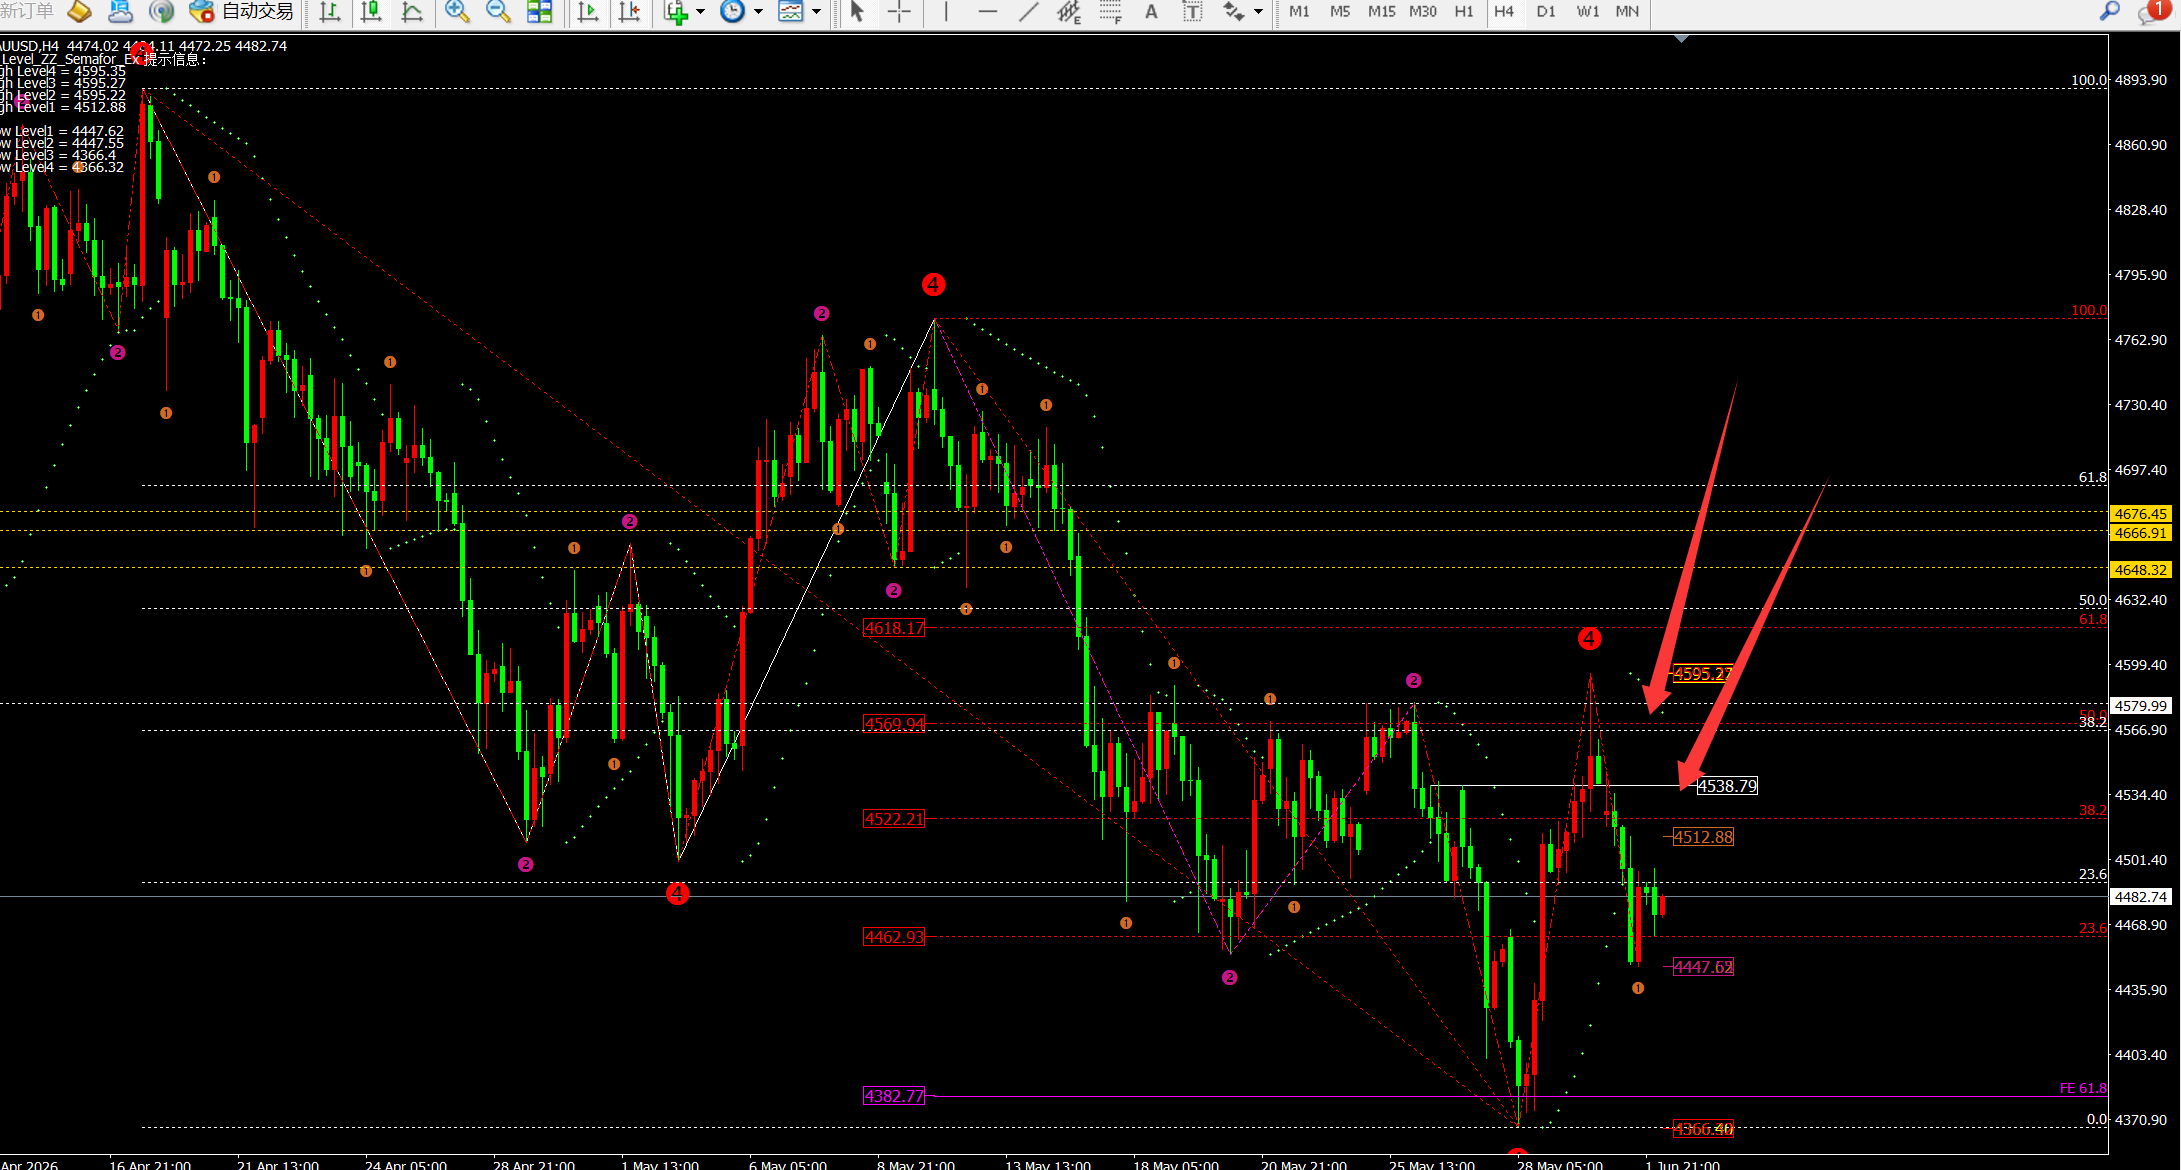Click the current price 4482.74 tag
Image resolution: width=2181 pixels, height=1170 pixels.
[x=2141, y=897]
